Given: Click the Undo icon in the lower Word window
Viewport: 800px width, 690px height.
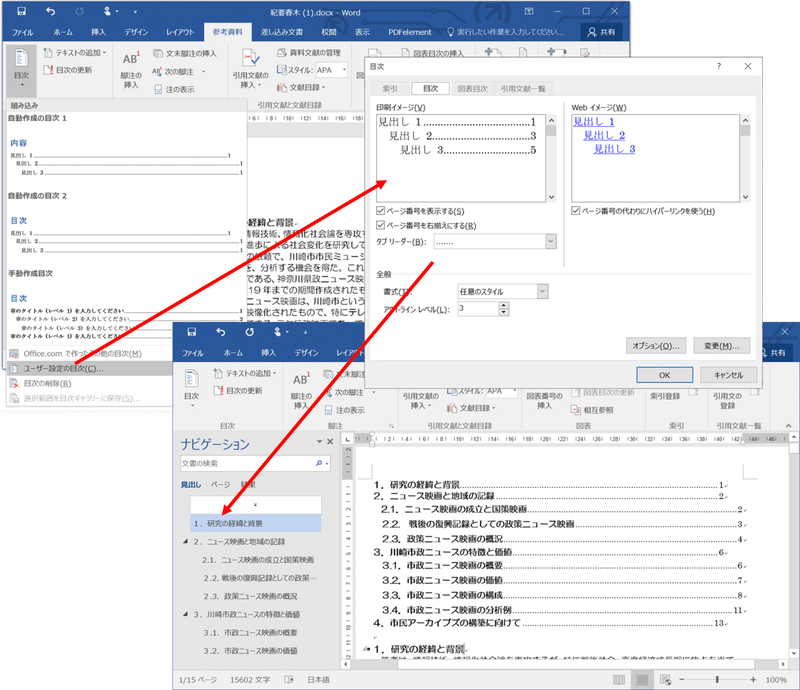Looking at the screenshot, I should (x=220, y=332).
